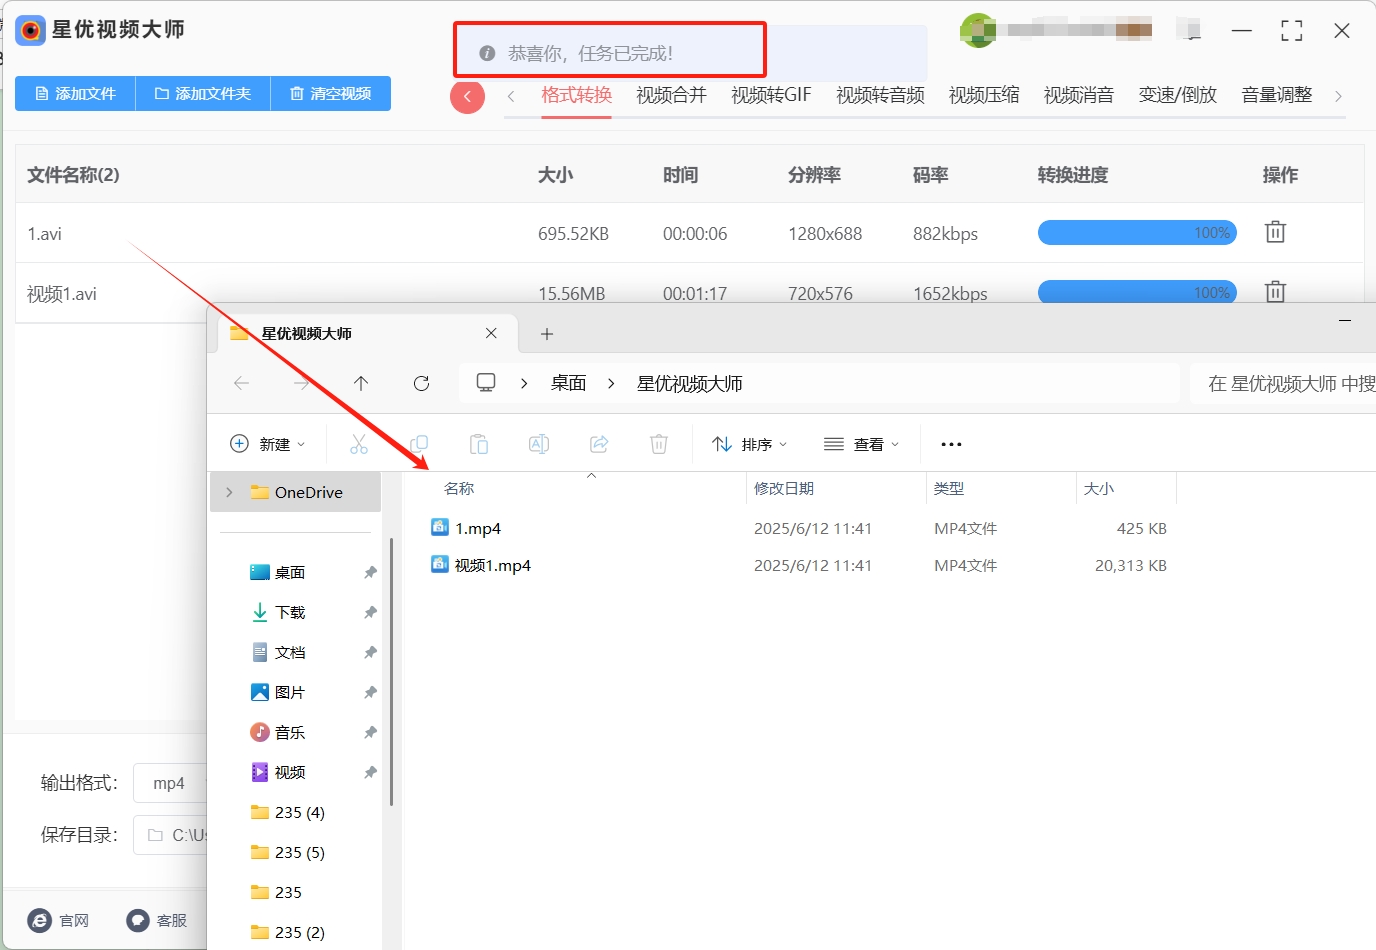Open the 官网 link
The width and height of the screenshot is (1376, 950).
[x=59, y=920]
